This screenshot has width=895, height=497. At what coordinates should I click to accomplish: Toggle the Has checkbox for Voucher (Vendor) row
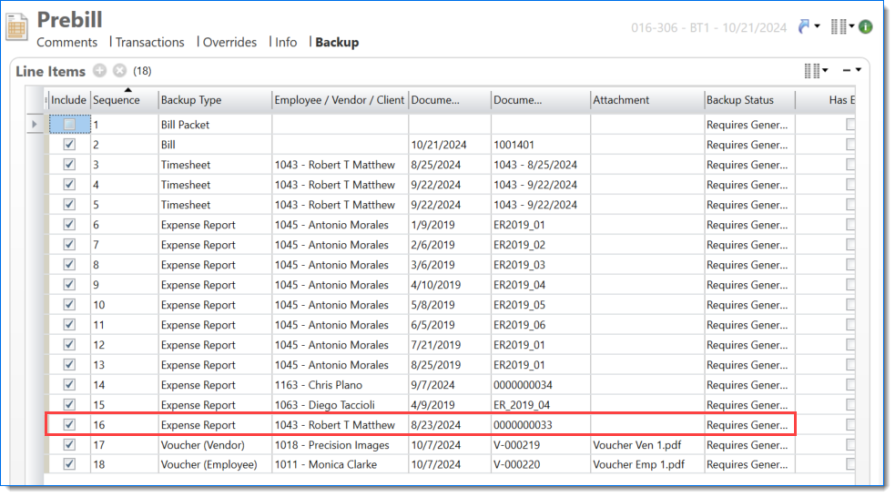[x=851, y=445]
